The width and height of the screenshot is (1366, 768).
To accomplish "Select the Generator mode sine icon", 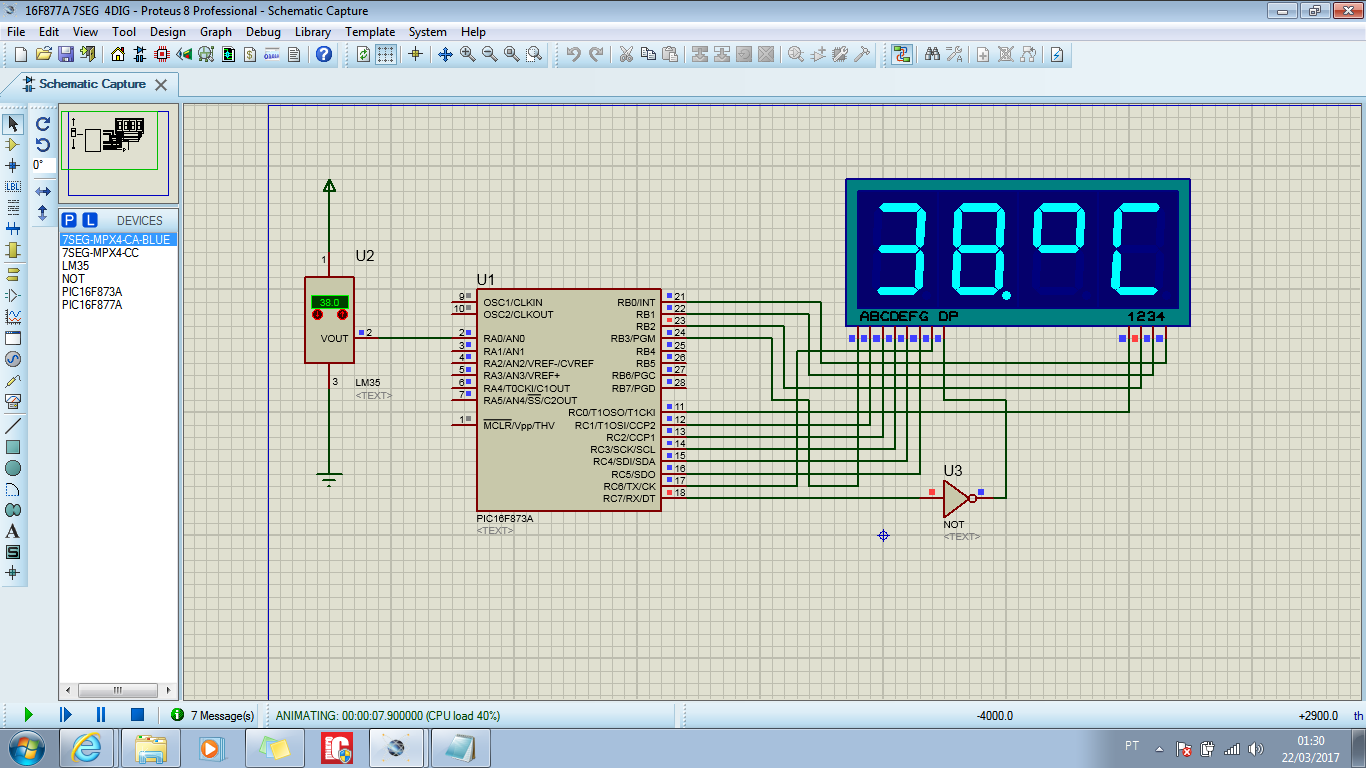I will point(13,358).
